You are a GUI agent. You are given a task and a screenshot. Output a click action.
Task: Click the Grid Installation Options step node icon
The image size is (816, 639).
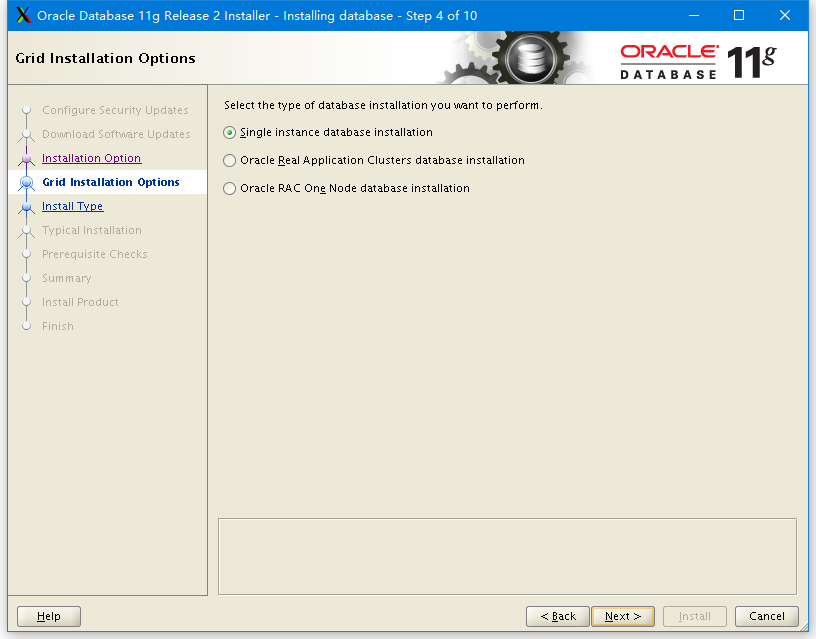click(27, 183)
